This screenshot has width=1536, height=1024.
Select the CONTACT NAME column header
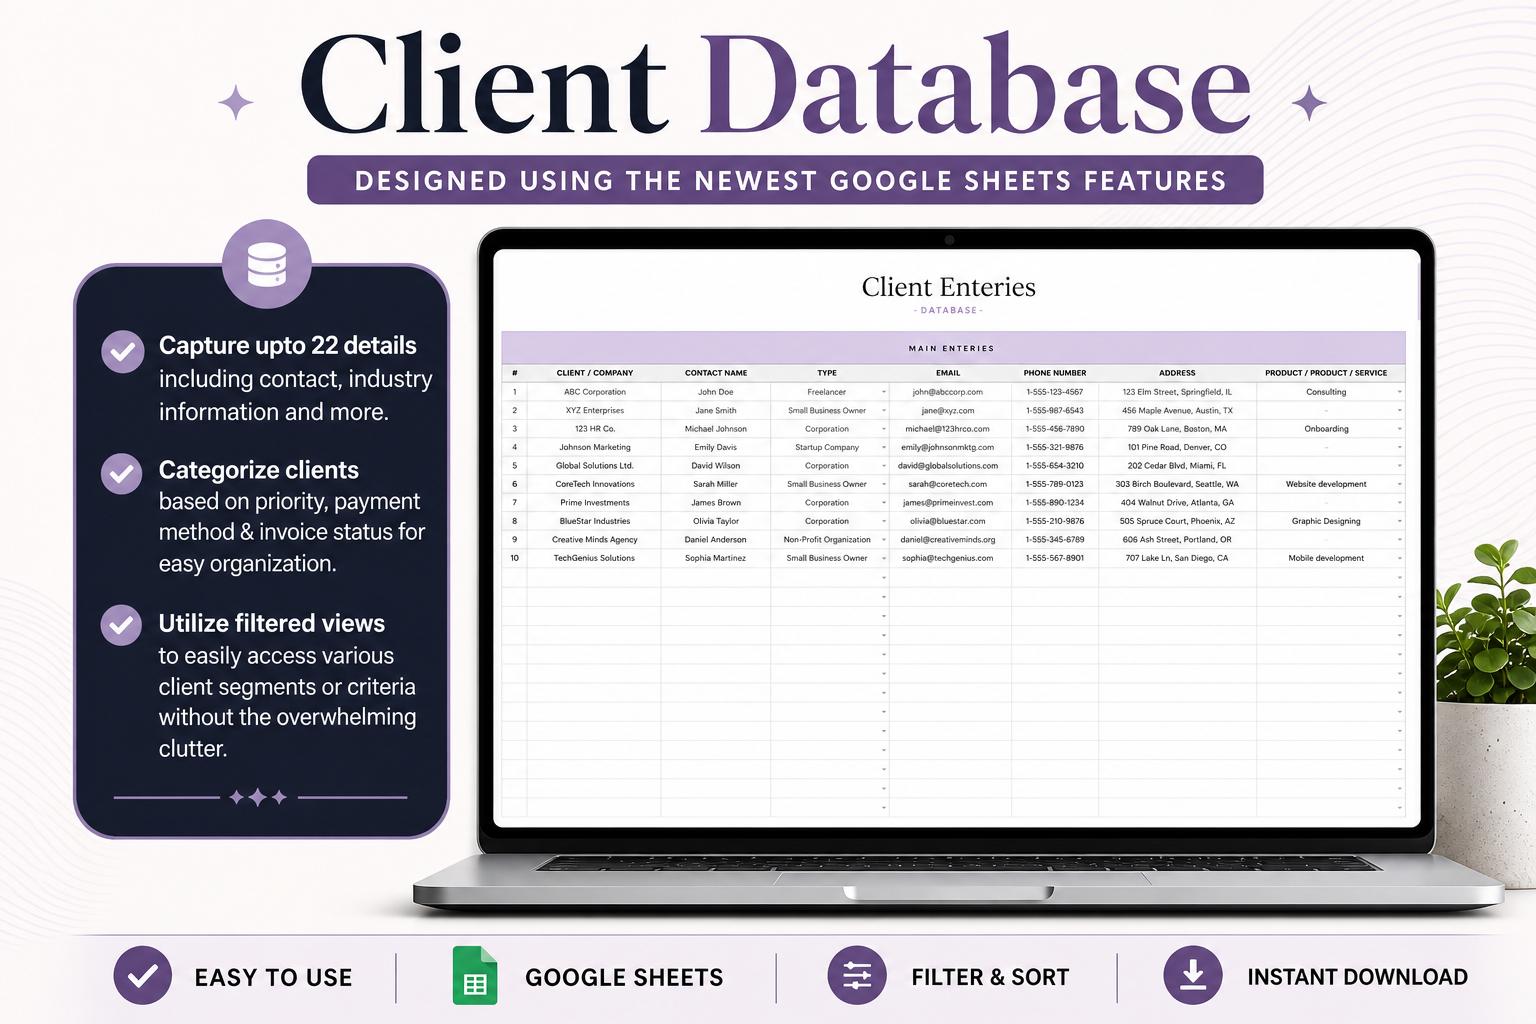[x=716, y=373]
